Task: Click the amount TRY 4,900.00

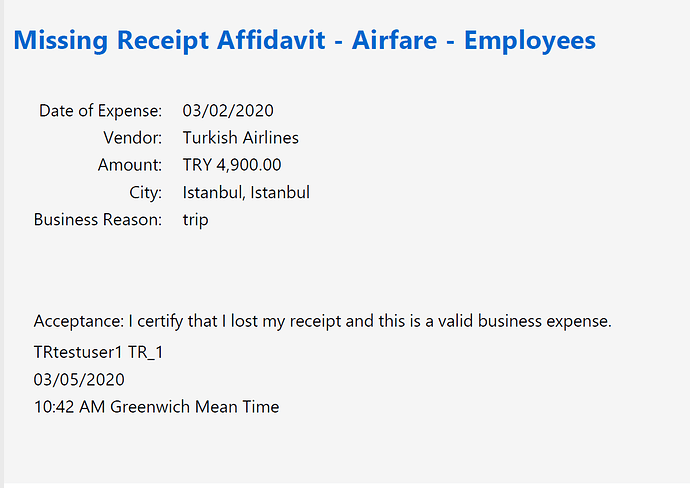Action: [232, 165]
